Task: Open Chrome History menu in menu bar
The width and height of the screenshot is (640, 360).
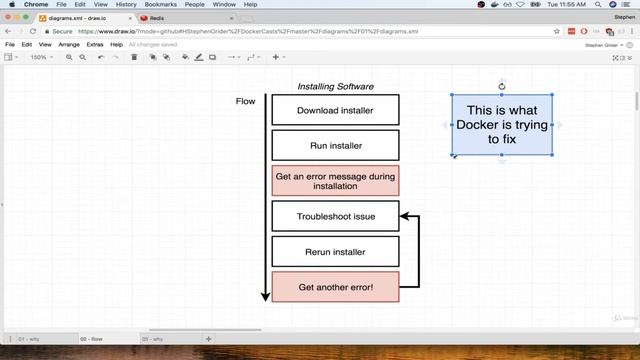Action: [126, 4]
